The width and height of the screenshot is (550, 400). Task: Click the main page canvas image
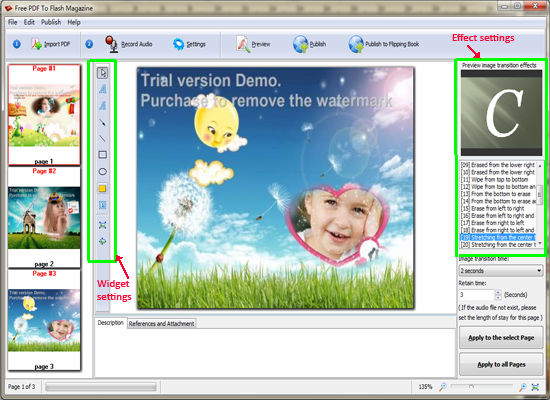click(276, 188)
